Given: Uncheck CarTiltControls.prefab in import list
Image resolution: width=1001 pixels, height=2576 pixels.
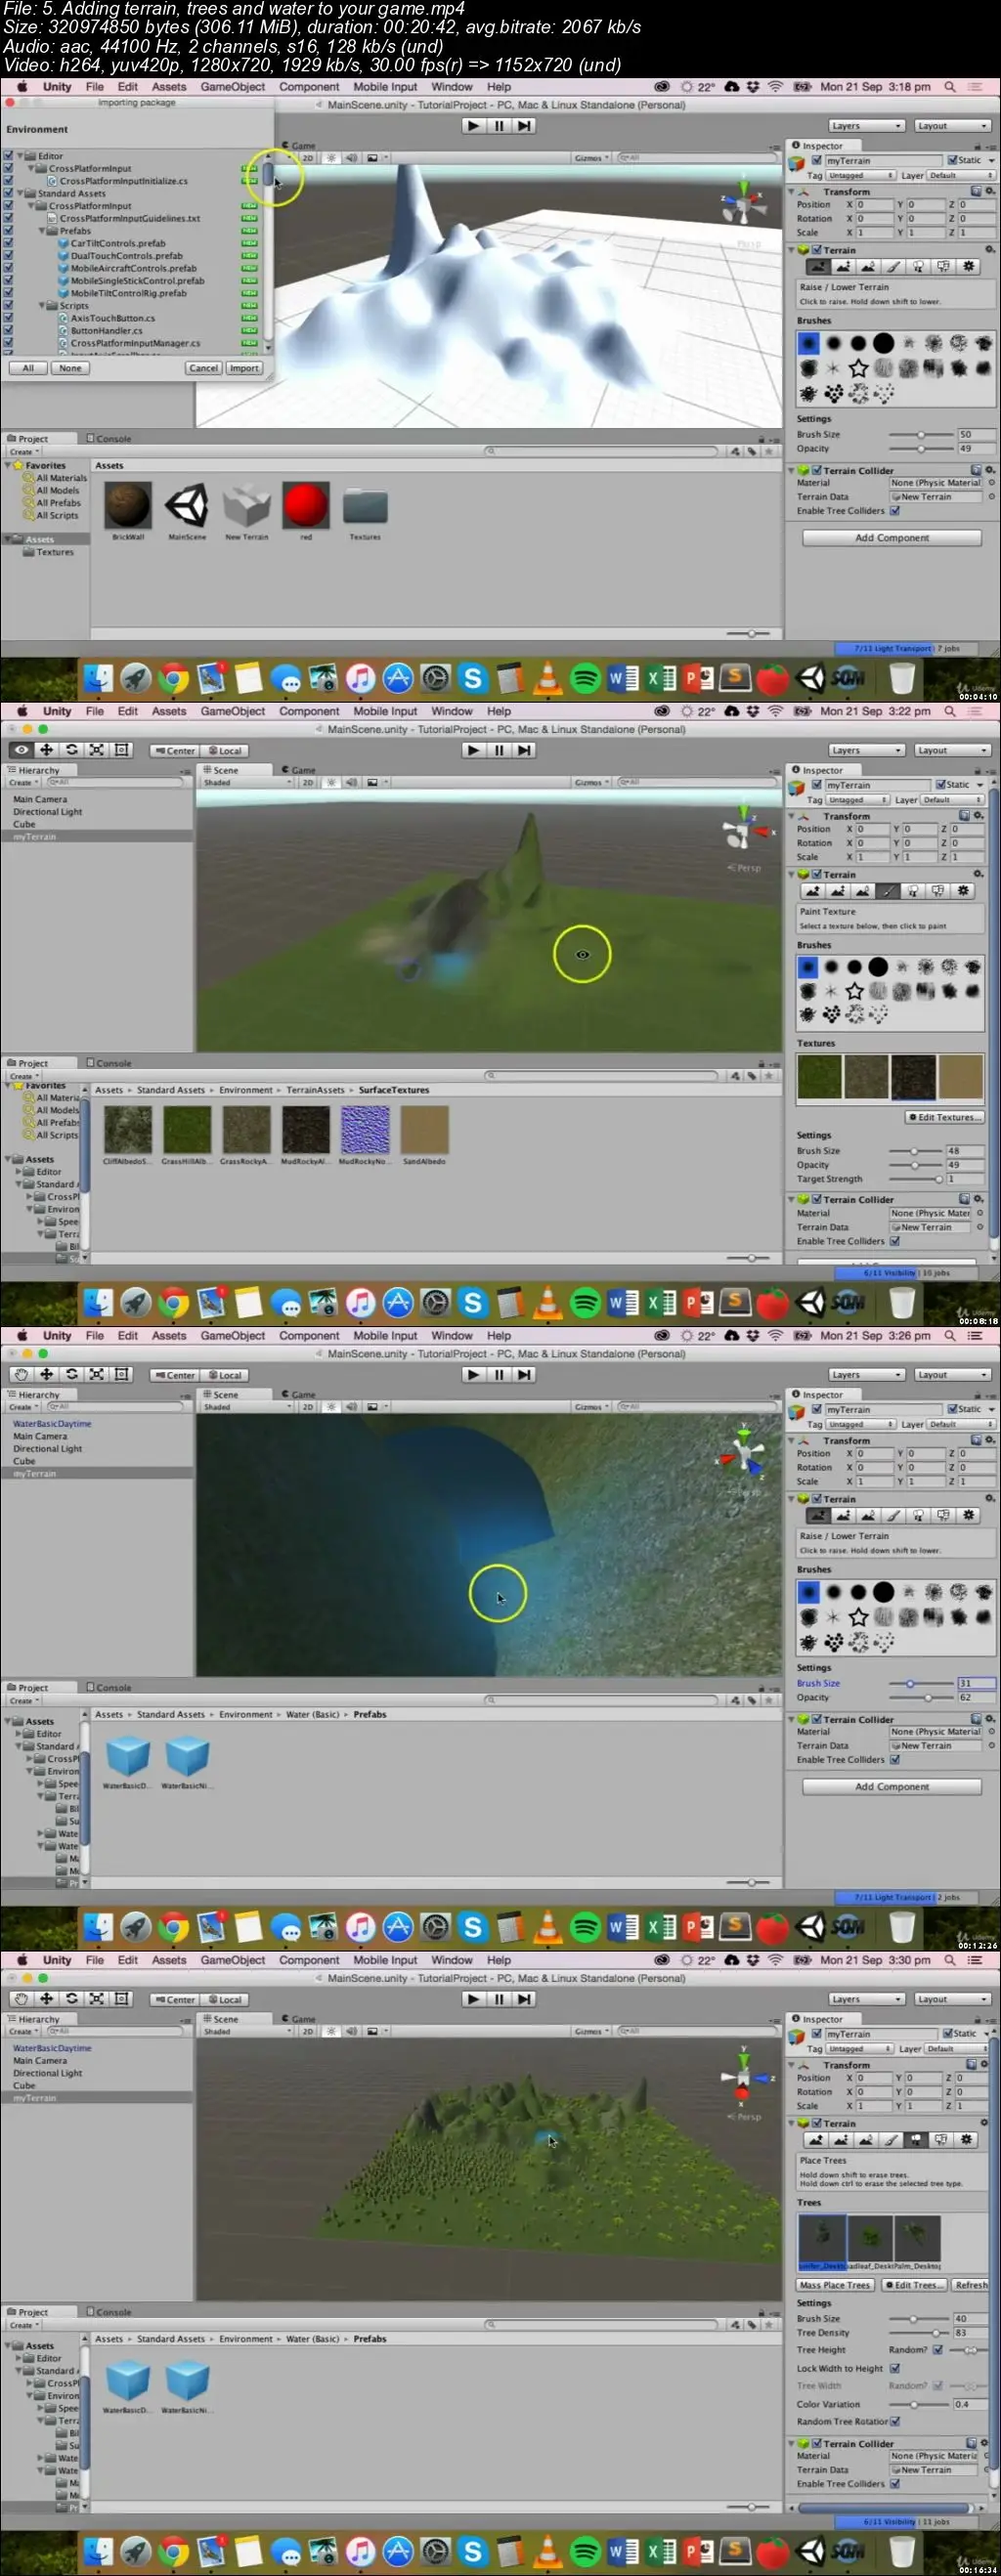Looking at the screenshot, I should (8, 243).
